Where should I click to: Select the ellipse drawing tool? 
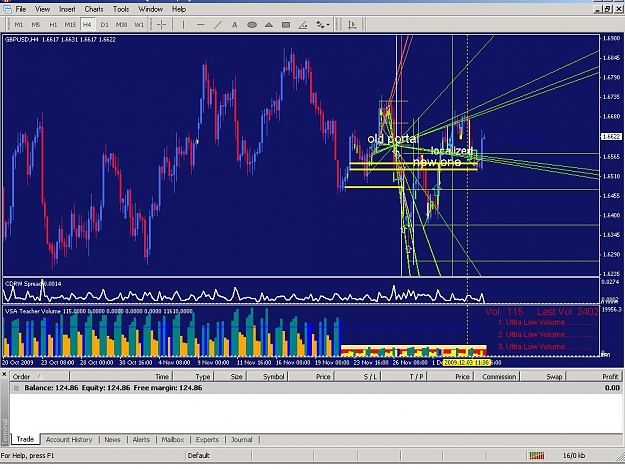252,25
